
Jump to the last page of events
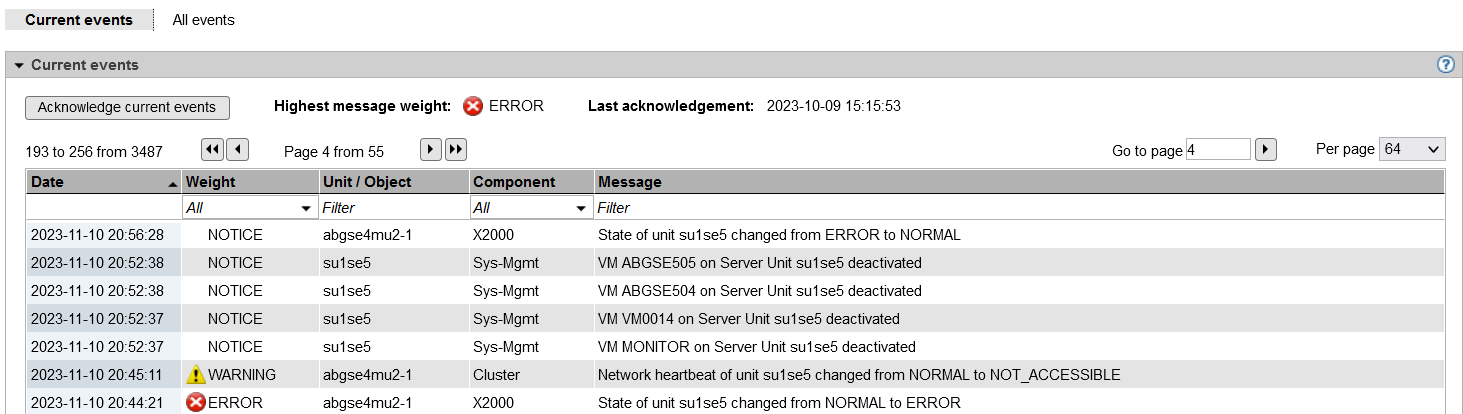tap(455, 150)
